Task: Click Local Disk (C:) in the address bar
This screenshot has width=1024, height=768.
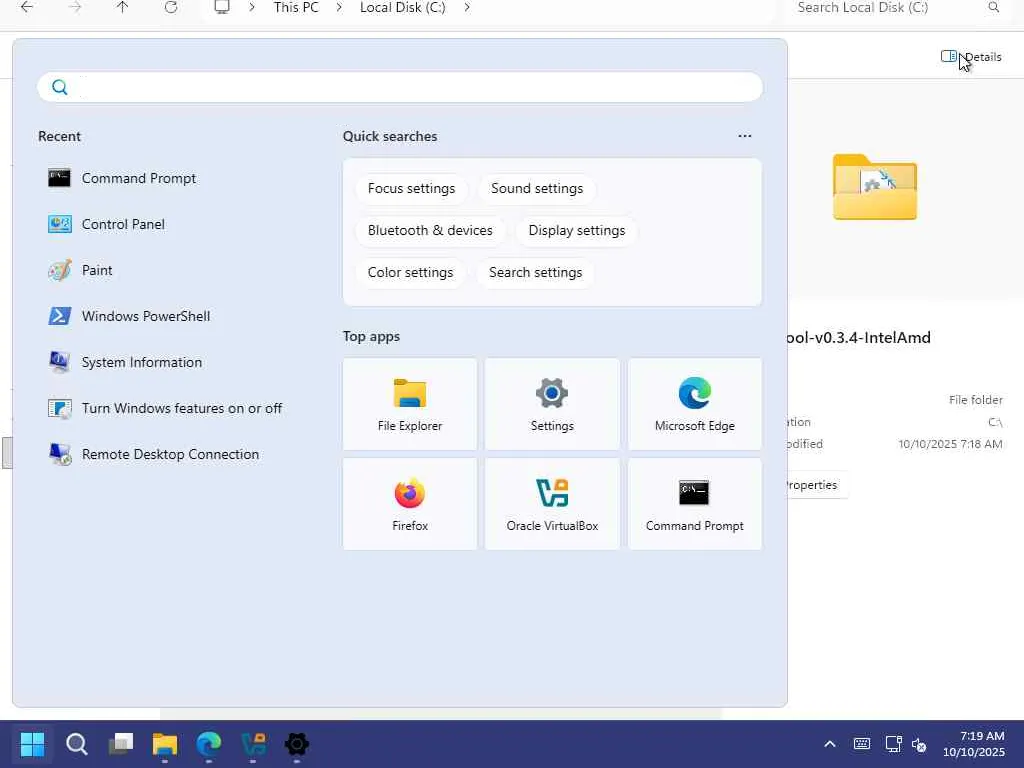Action: point(402,8)
